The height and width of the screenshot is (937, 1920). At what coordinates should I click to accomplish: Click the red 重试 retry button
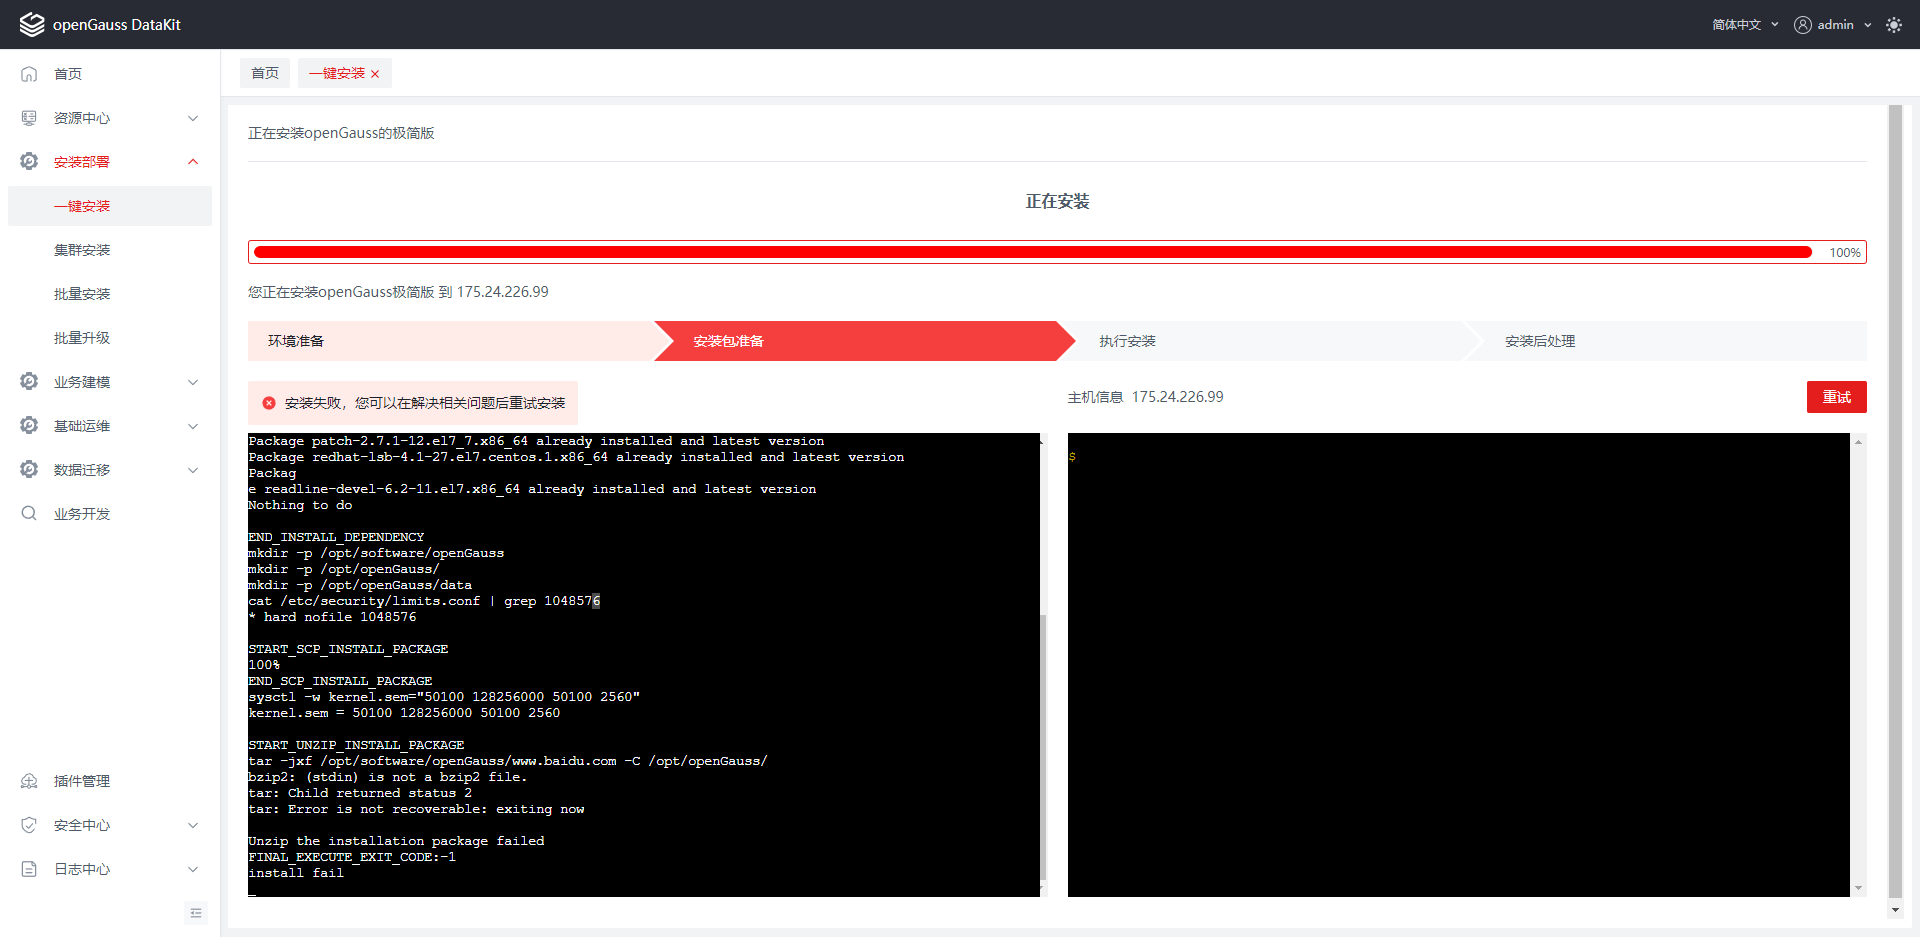[x=1836, y=397]
